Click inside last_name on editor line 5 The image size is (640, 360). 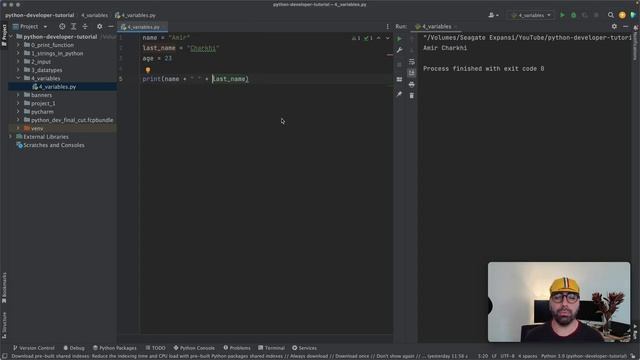(229, 79)
